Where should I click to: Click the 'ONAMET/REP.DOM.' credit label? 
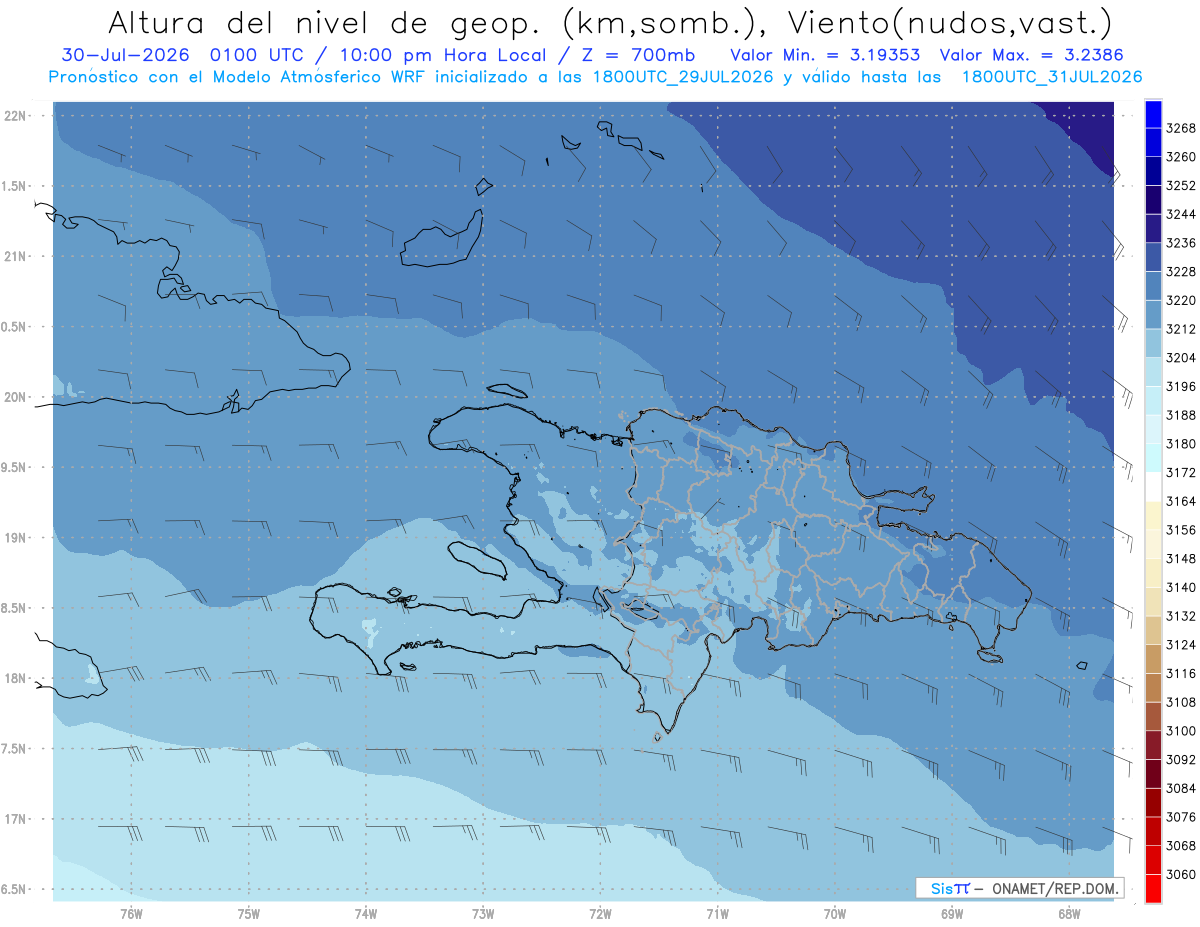[1054, 888]
